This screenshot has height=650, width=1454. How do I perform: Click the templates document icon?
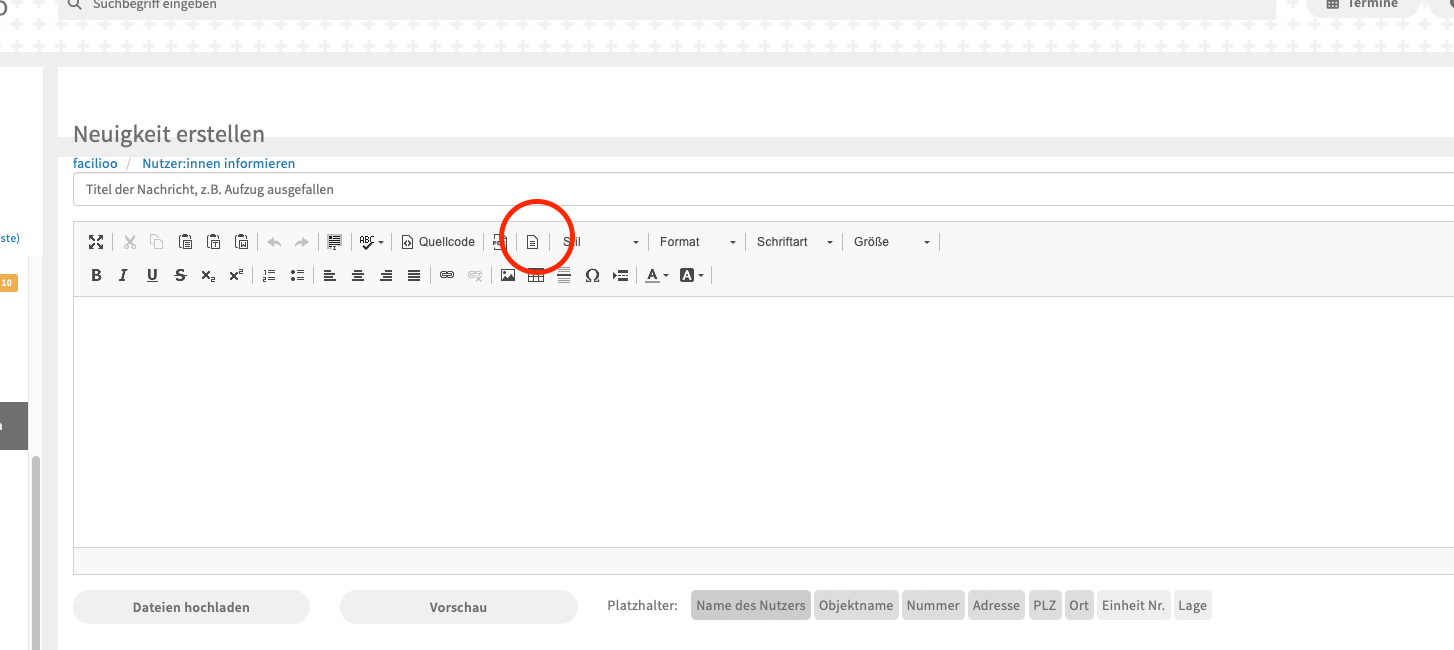tap(533, 242)
